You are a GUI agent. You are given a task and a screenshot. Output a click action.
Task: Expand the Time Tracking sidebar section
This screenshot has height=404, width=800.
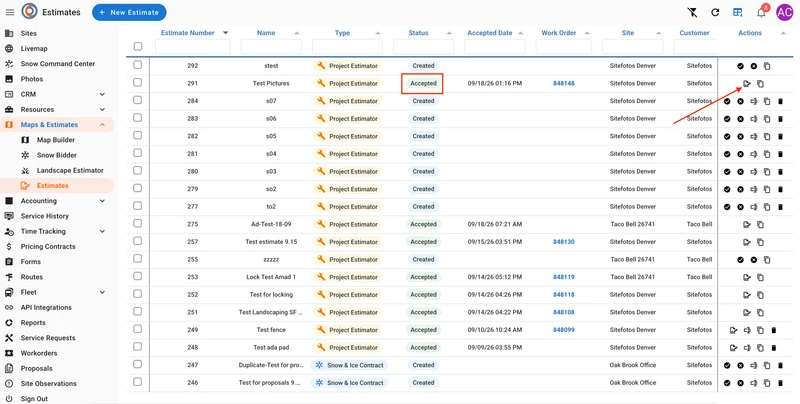pyautogui.click(x=102, y=232)
